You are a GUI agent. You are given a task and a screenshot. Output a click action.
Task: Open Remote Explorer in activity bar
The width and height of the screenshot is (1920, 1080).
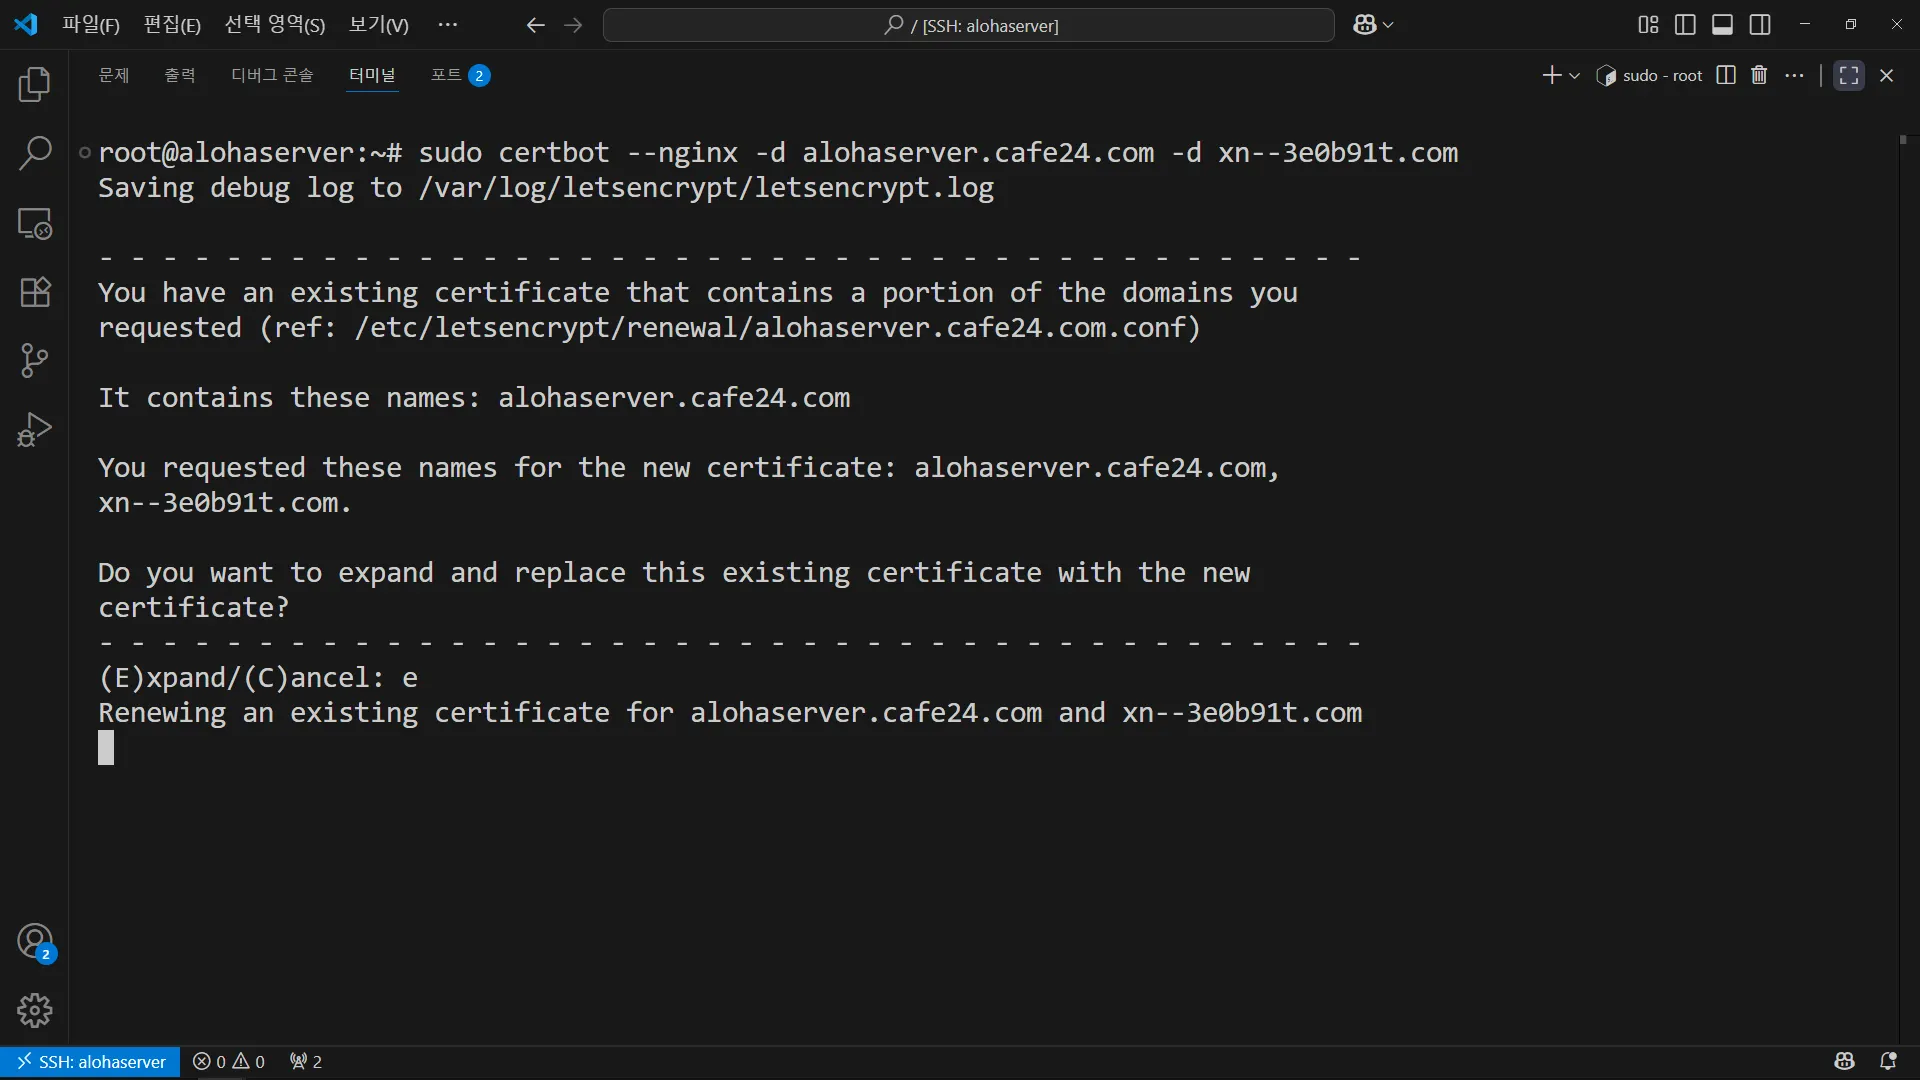[35, 223]
